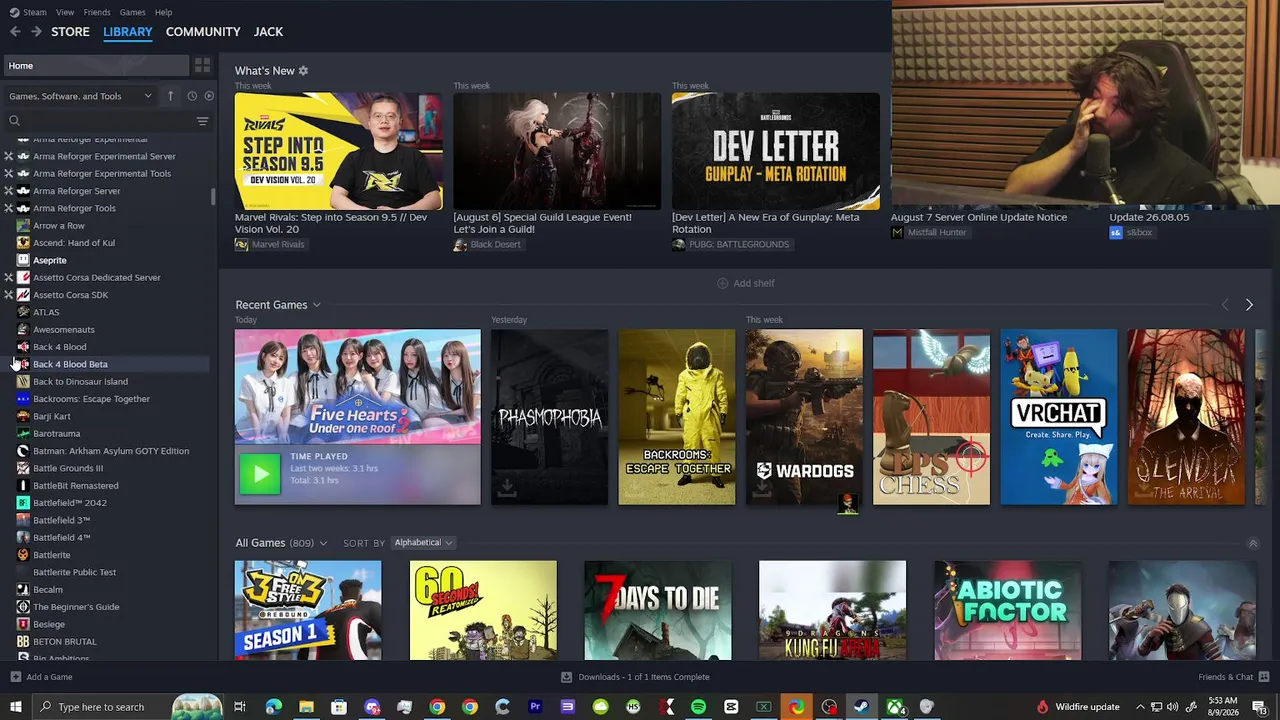Open Downloads status at the bottom
Image resolution: width=1280 pixels, height=720 pixels.
pos(635,677)
